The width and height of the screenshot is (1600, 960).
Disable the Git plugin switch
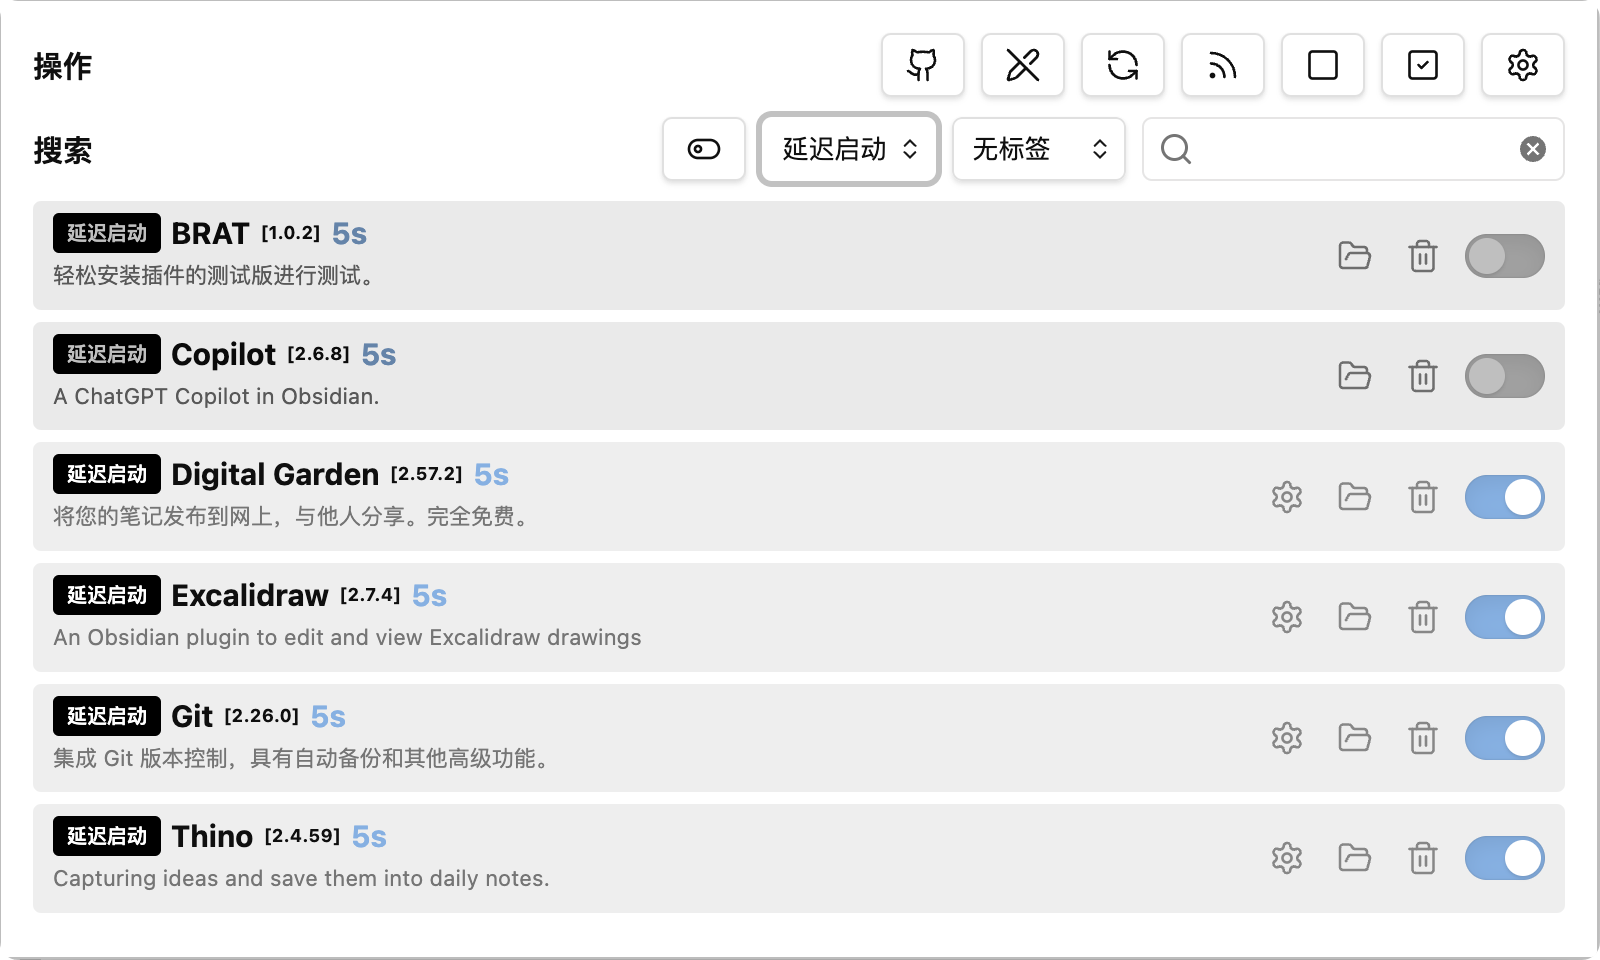[1504, 738]
